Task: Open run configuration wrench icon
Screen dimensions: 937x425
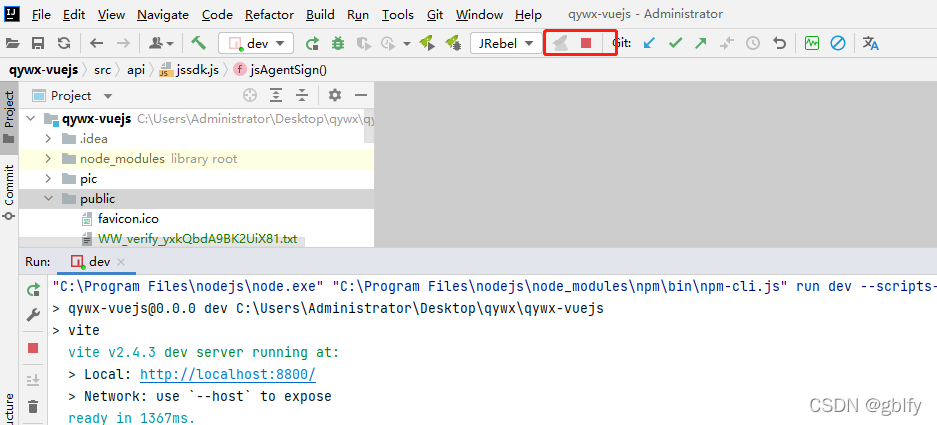Action: point(33,315)
